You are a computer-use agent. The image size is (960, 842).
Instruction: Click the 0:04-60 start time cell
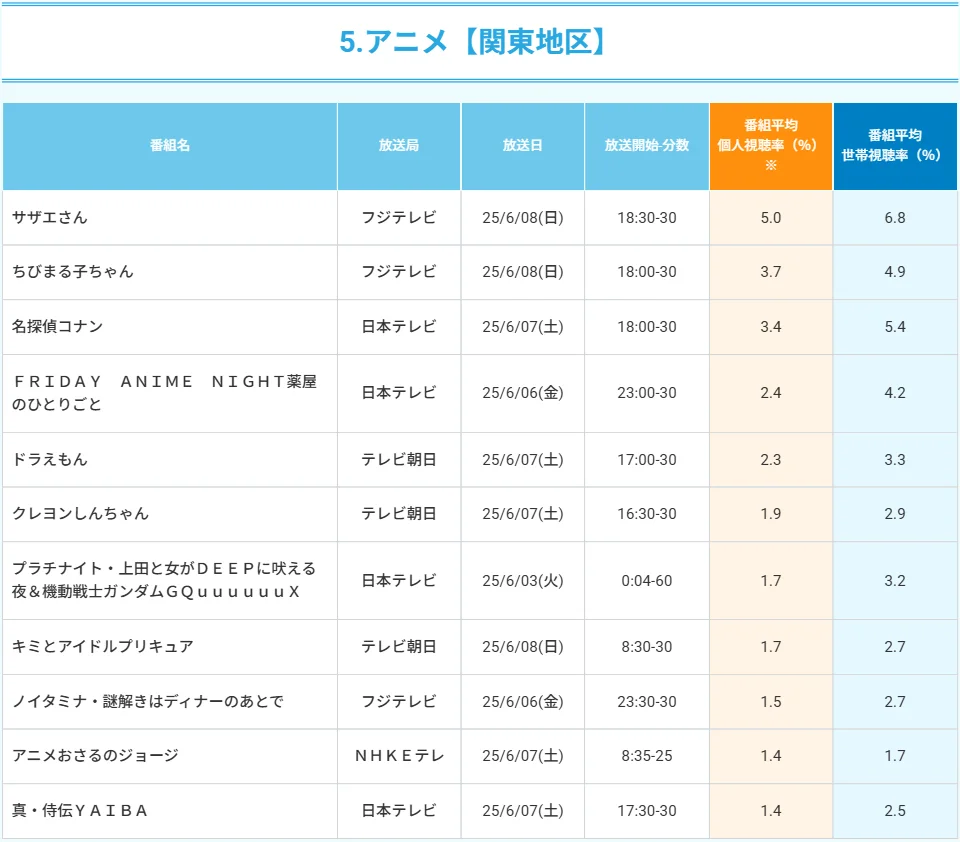tap(647, 580)
